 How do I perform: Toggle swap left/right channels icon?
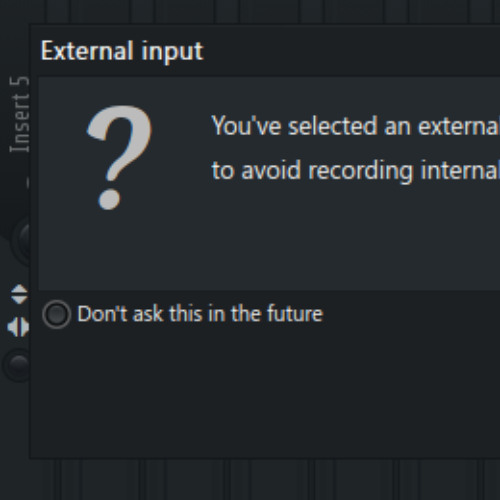point(18,327)
